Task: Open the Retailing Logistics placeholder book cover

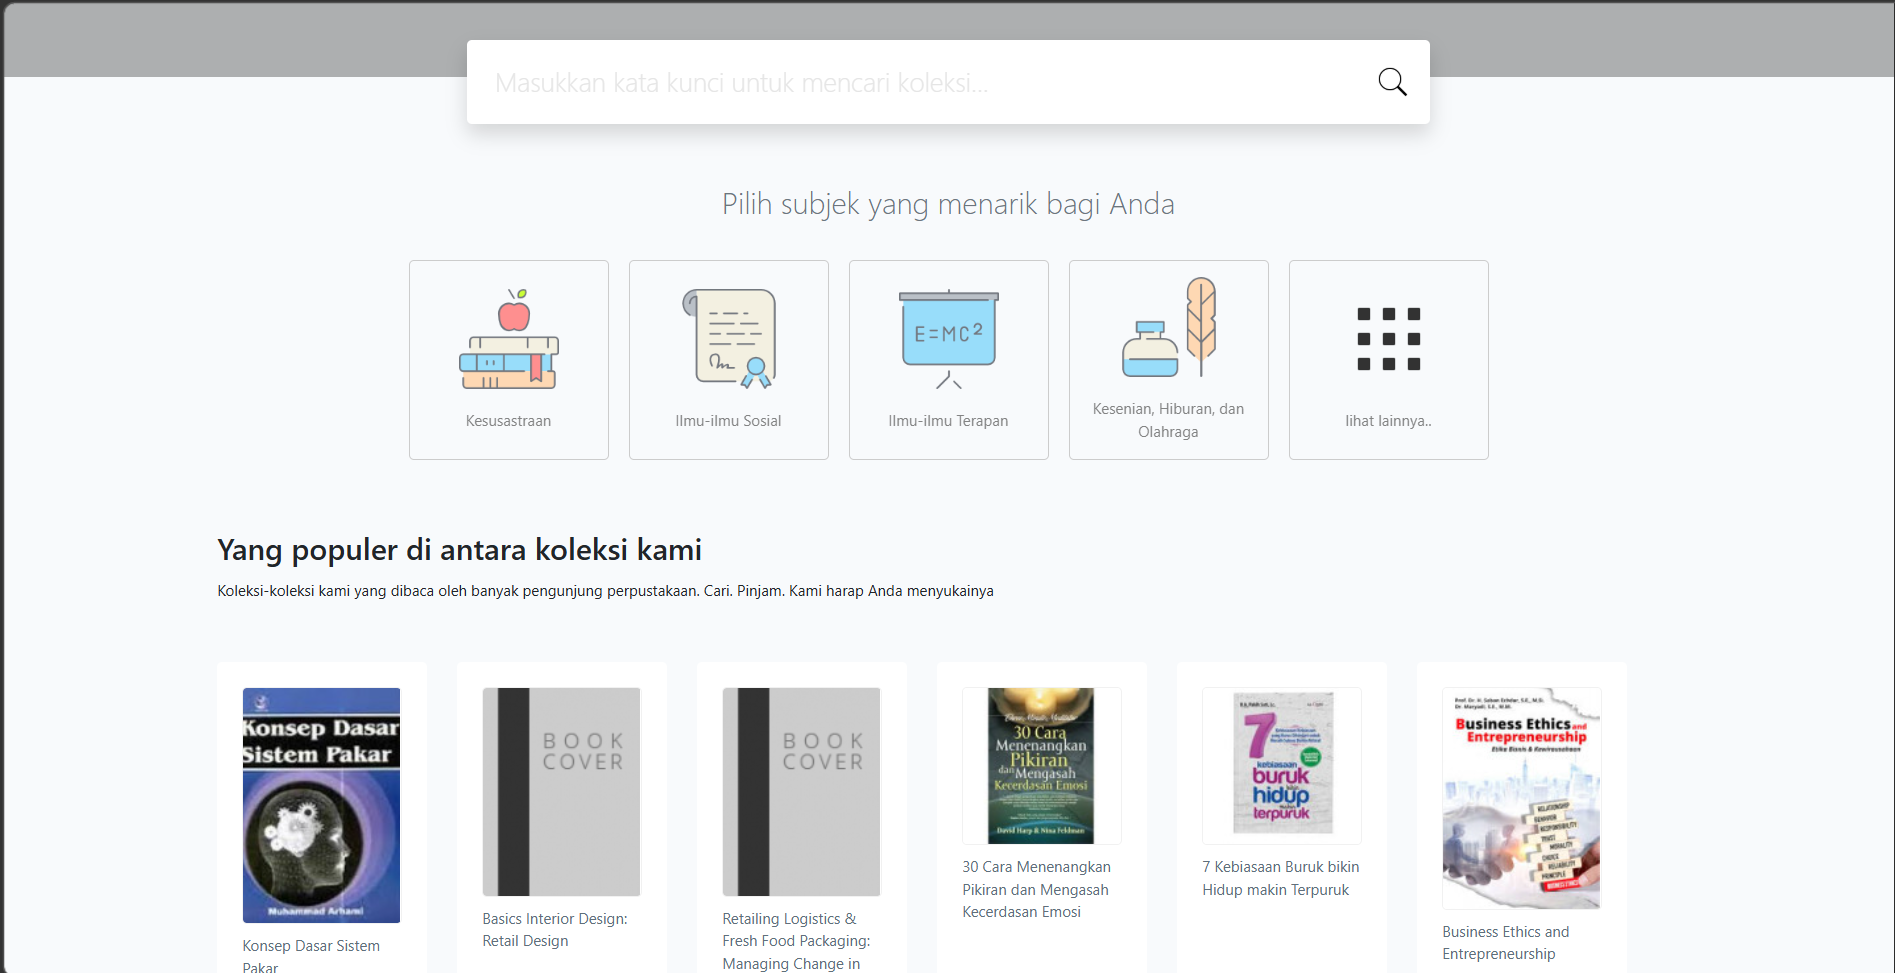Action: (x=801, y=791)
